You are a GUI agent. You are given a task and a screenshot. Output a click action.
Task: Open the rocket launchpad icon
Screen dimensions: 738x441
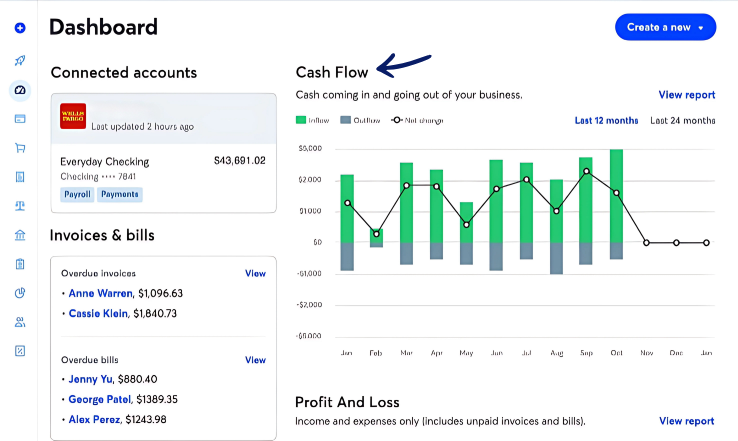[20, 61]
